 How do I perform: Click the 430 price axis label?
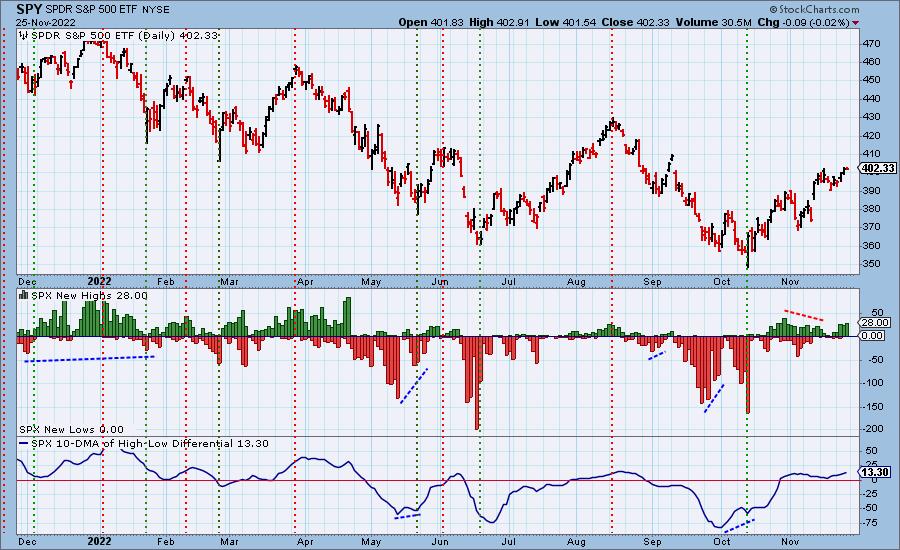pos(871,117)
